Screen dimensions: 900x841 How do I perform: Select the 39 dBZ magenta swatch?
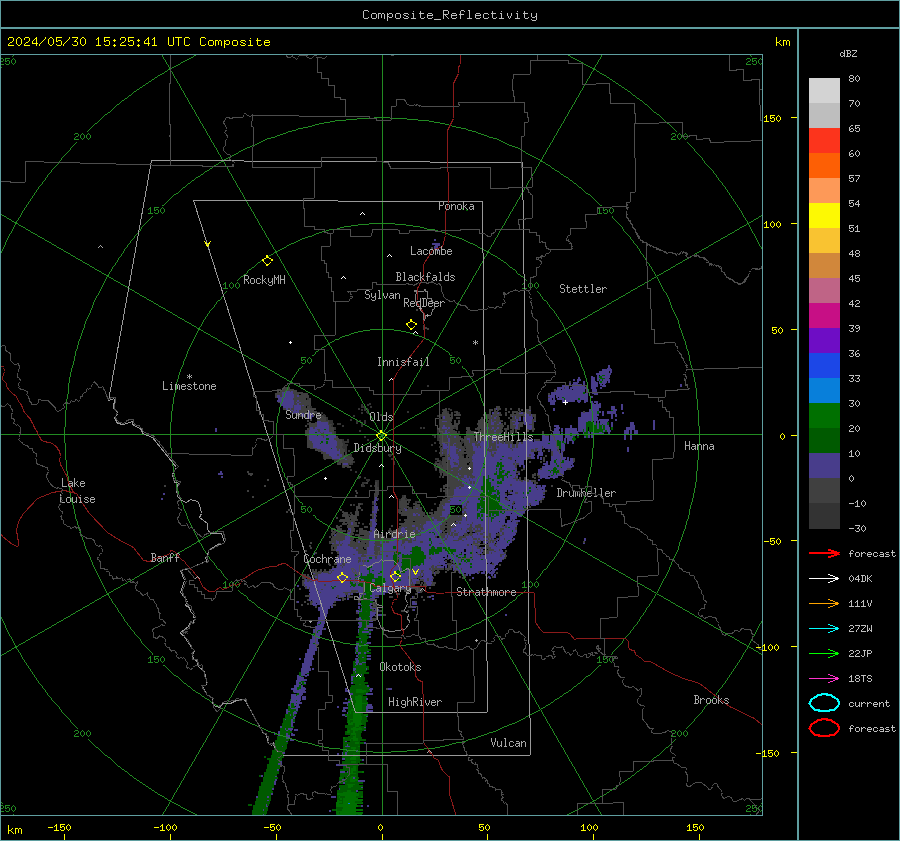point(824,315)
